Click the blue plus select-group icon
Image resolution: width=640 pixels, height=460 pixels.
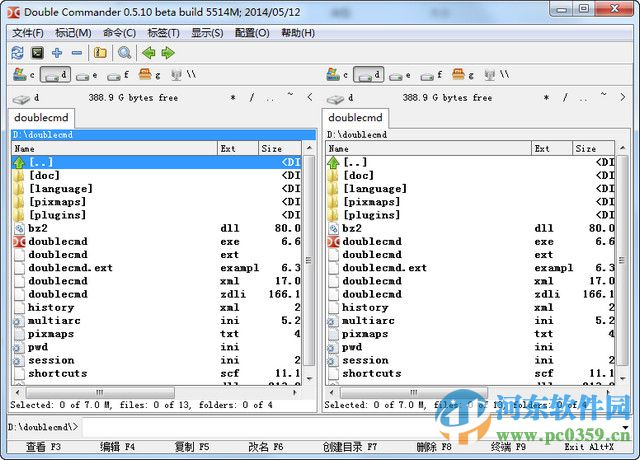57,53
